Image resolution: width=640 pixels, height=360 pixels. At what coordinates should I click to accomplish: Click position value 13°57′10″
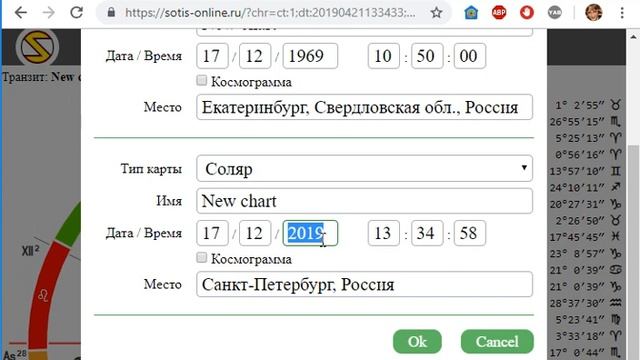[x=577, y=171]
